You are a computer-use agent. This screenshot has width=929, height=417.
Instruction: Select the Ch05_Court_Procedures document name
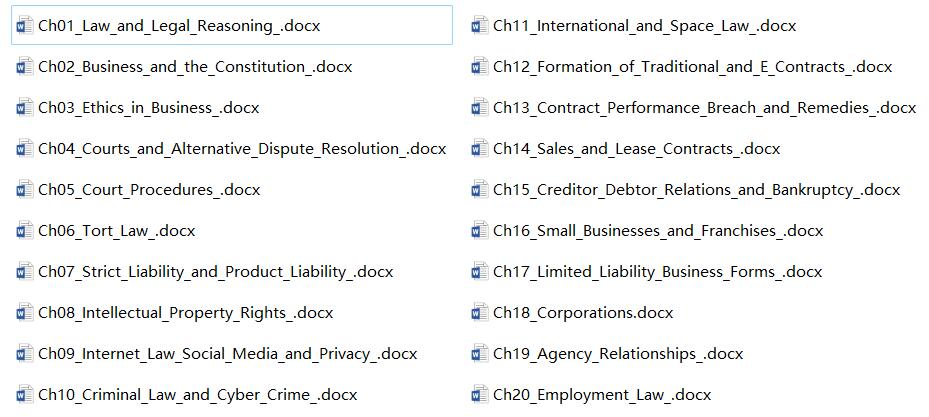click(x=149, y=190)
